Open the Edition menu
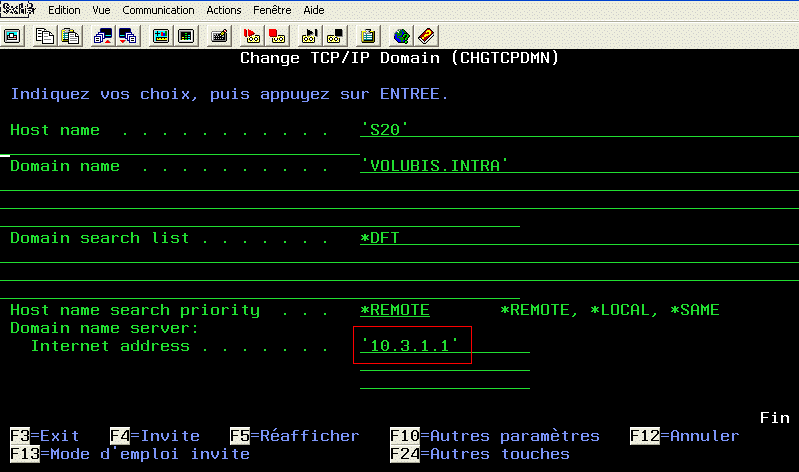The height and width of the screenshot is (472, 799). click(64, 9)
